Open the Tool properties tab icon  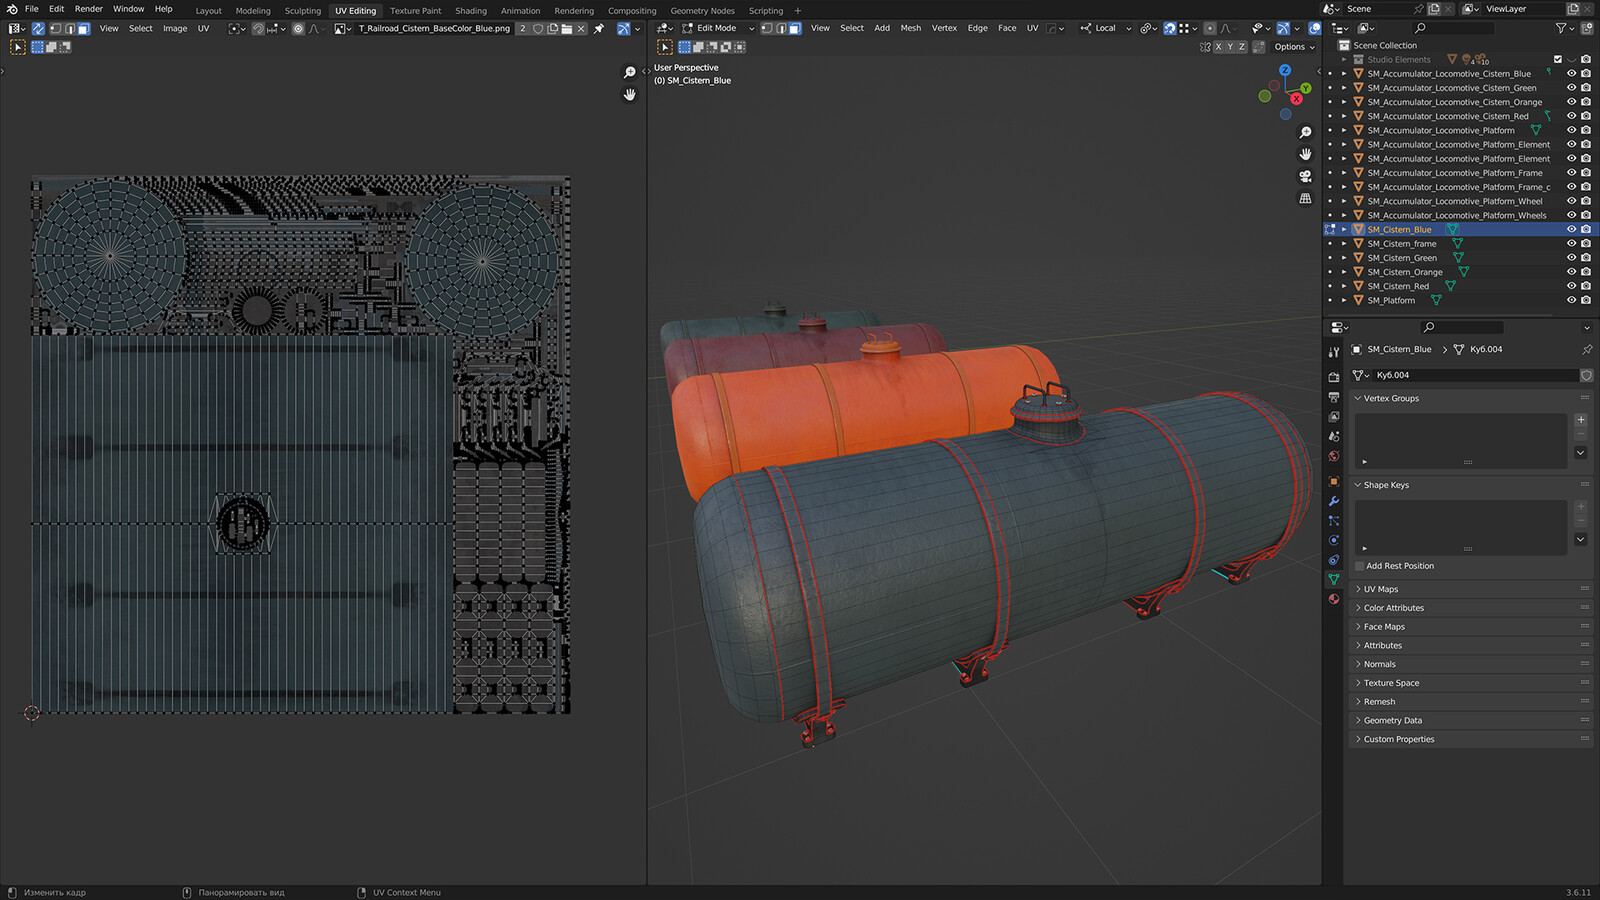pyautogui.click(x=1333, y=352)
